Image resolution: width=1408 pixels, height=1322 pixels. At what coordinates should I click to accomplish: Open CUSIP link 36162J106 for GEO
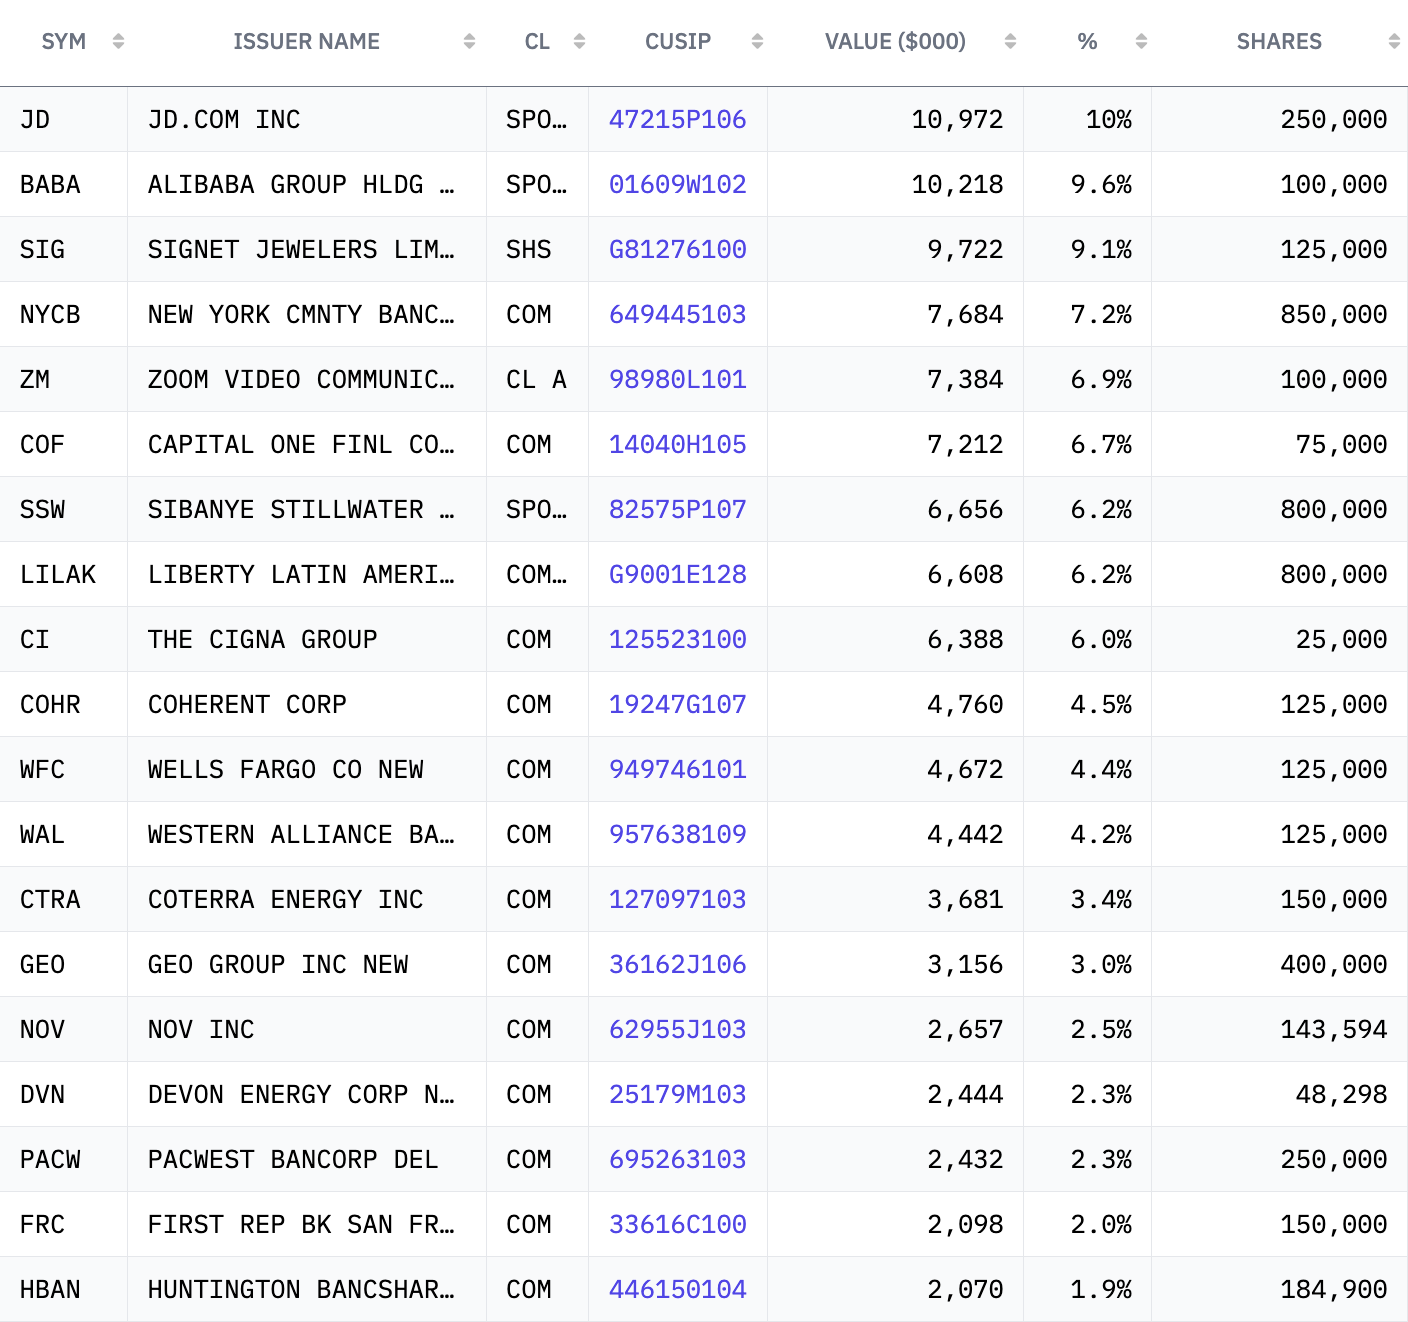pyautogui.click(x=678, y=964)
